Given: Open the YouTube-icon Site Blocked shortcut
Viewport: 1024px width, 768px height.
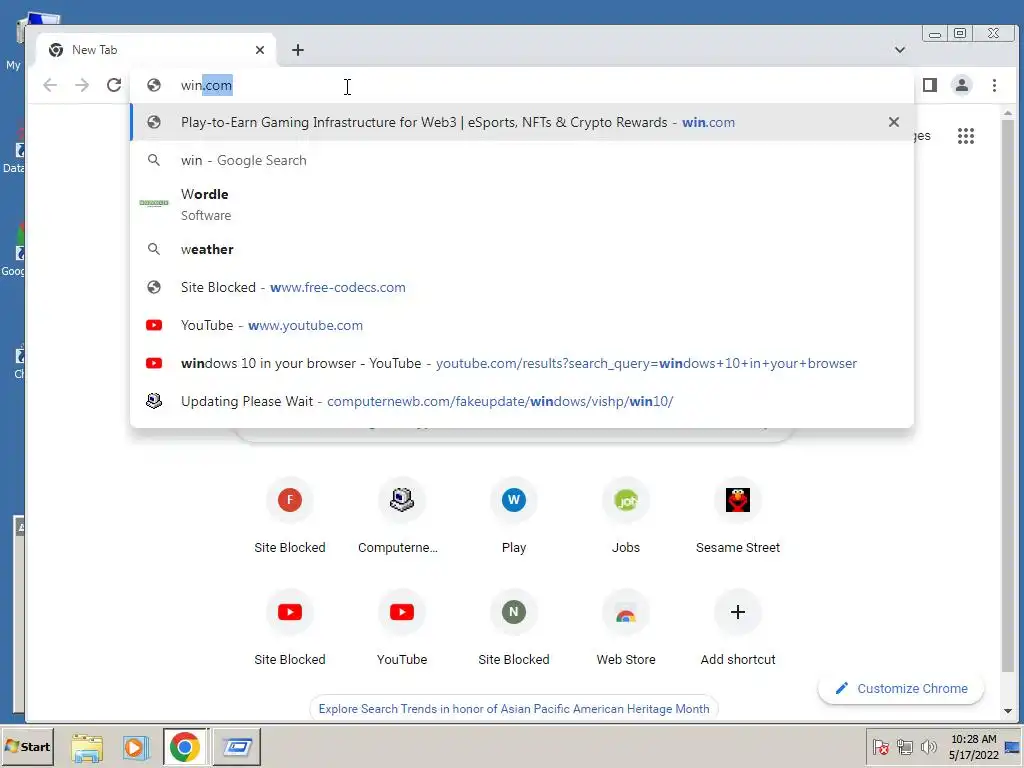Looking at the screenshot, I should tap(290, 628).
